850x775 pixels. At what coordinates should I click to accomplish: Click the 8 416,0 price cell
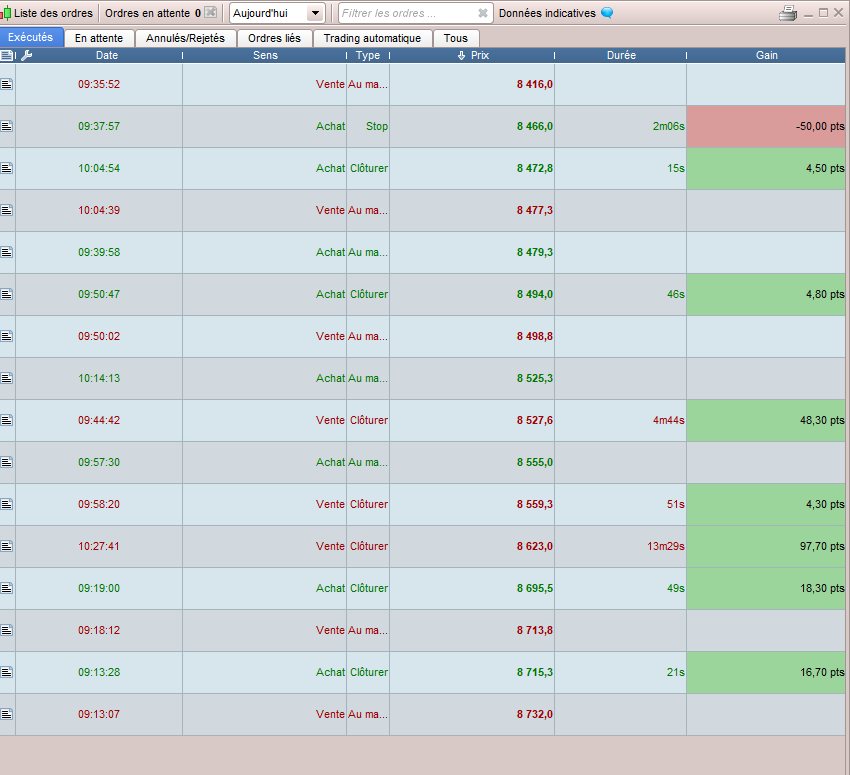tap(472, 84)
